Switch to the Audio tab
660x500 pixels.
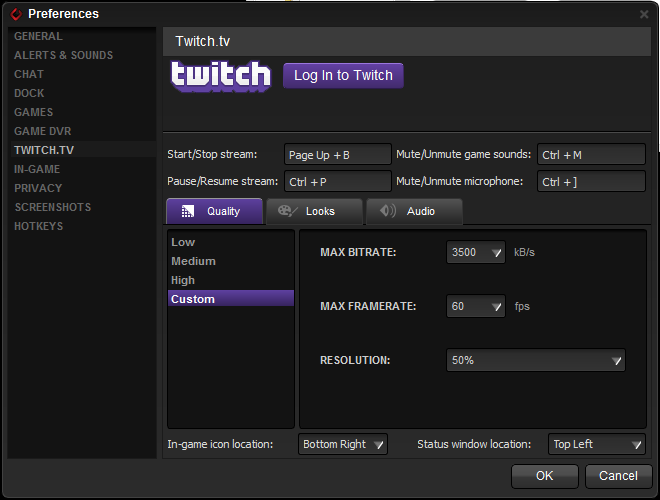415,211
